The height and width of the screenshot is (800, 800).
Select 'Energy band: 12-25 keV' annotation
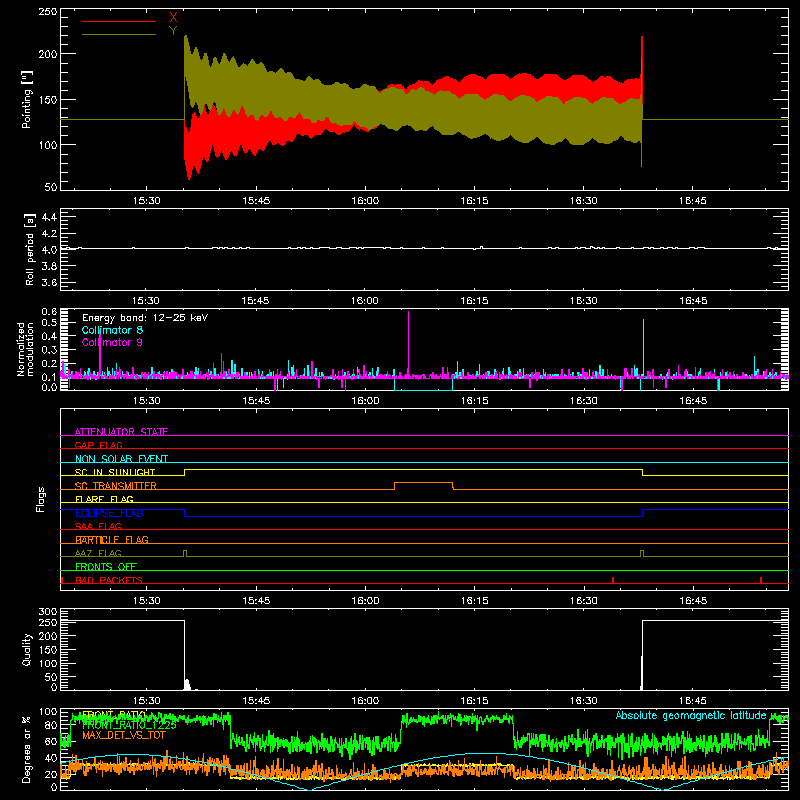pos(145,318)
